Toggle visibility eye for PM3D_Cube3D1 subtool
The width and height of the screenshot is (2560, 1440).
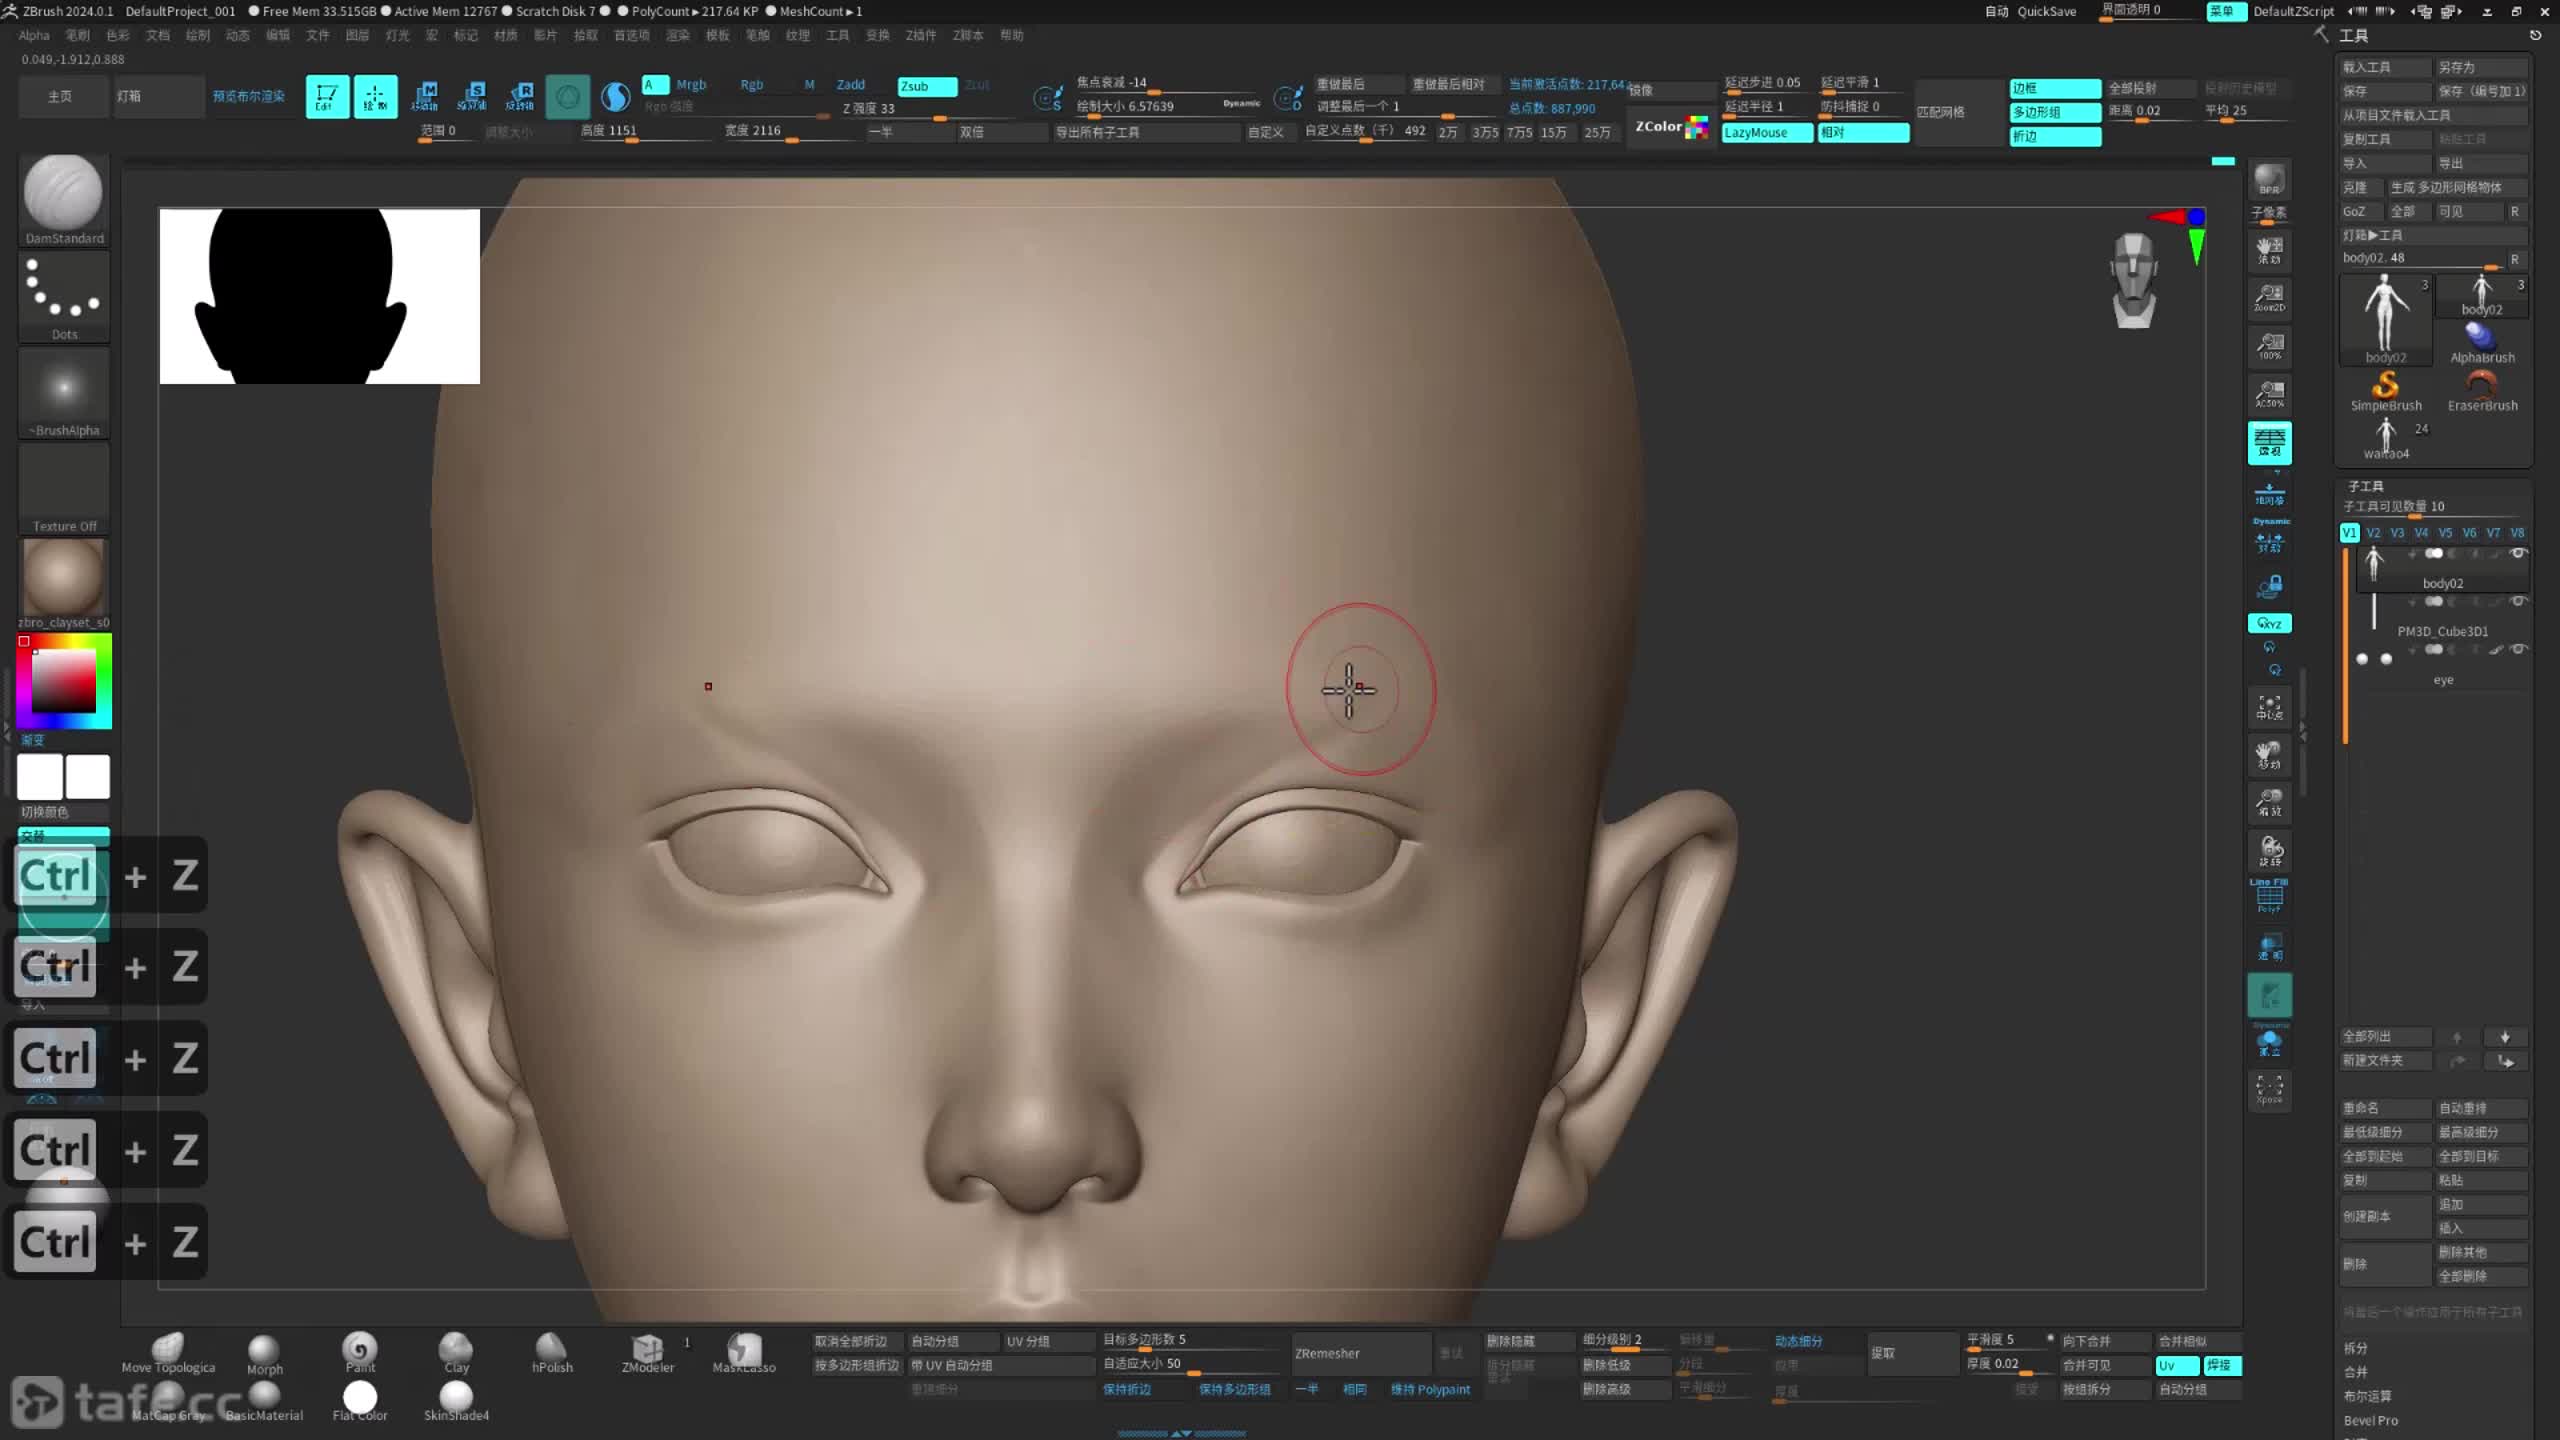[2519, 601]
